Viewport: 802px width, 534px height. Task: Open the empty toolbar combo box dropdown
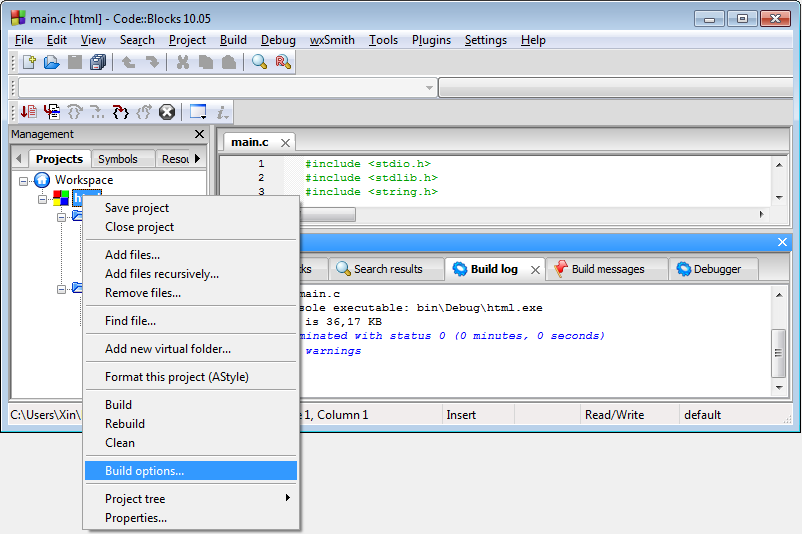click(429, 88)
